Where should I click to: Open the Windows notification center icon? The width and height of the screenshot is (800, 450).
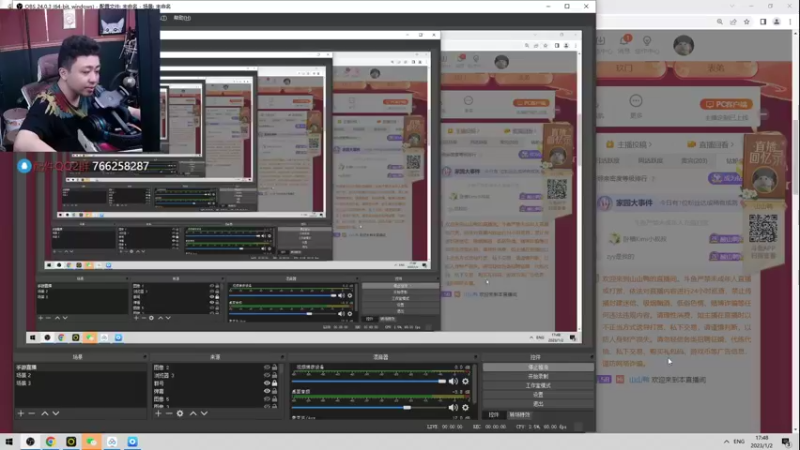786,441
